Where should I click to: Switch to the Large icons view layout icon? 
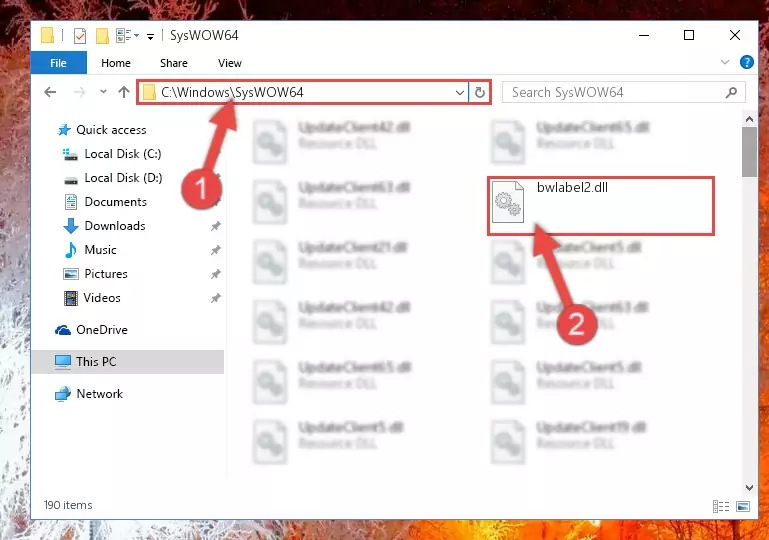pyautogui.click(x=743, y=506)
